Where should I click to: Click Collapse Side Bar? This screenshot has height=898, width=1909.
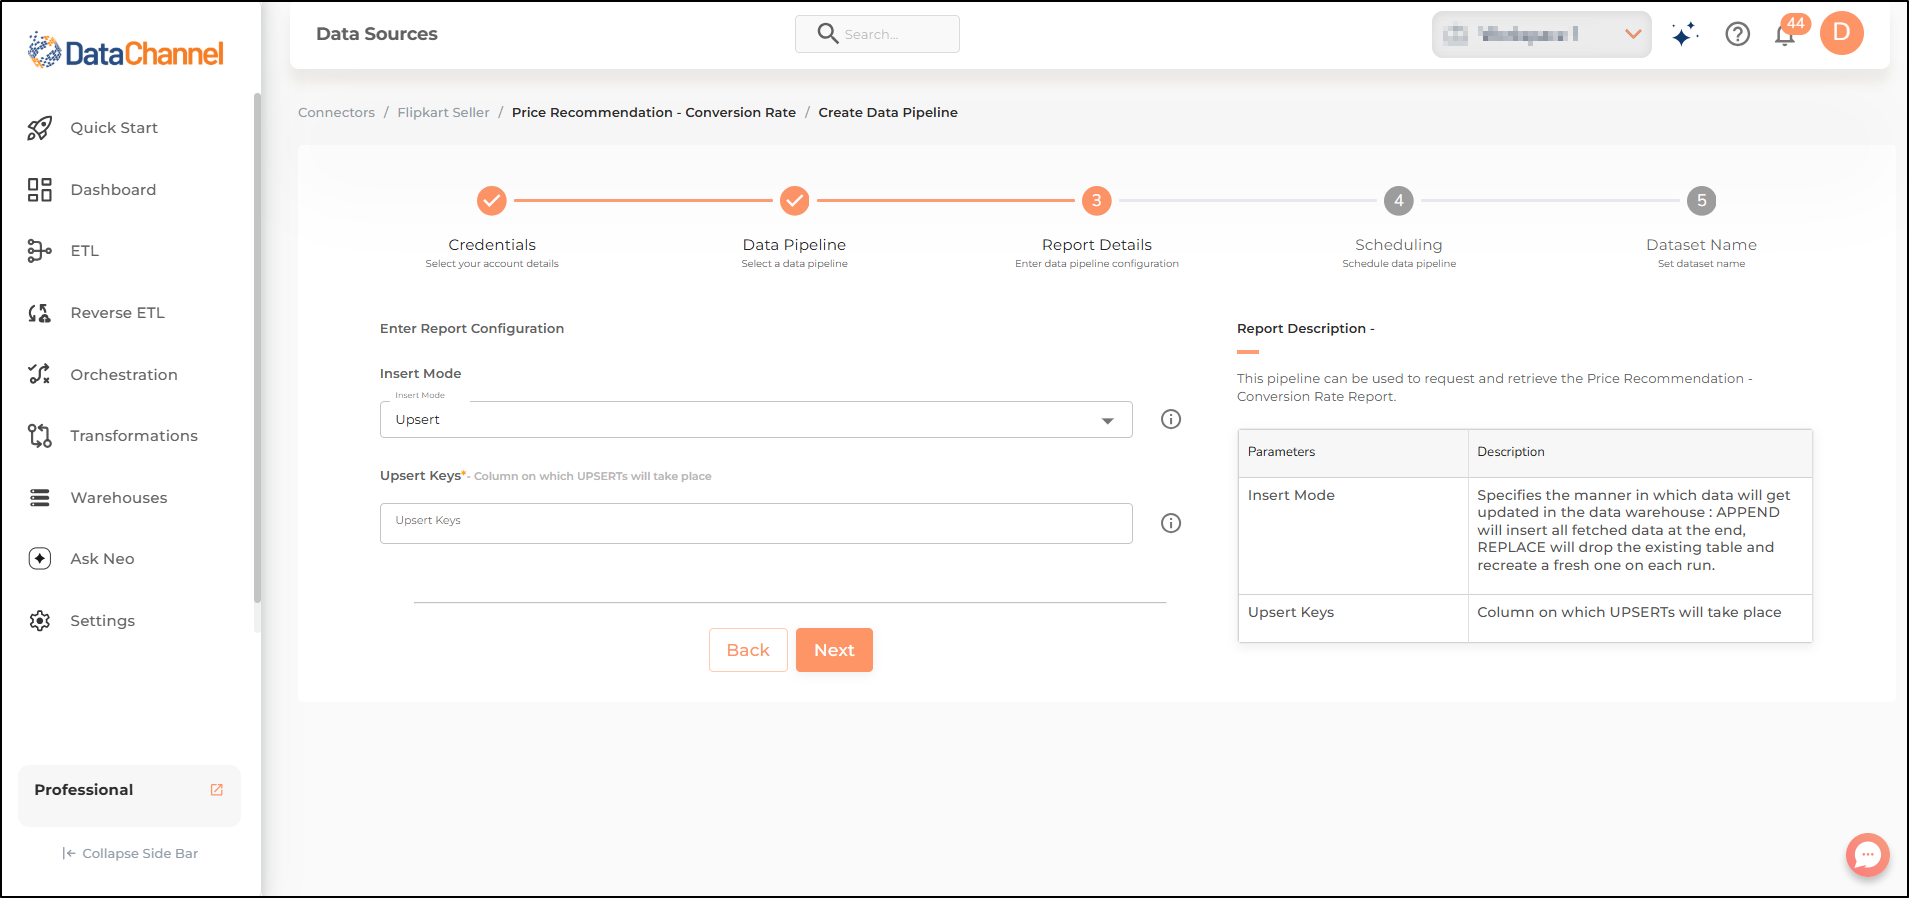pyautogui.click(x=130, y=853)
